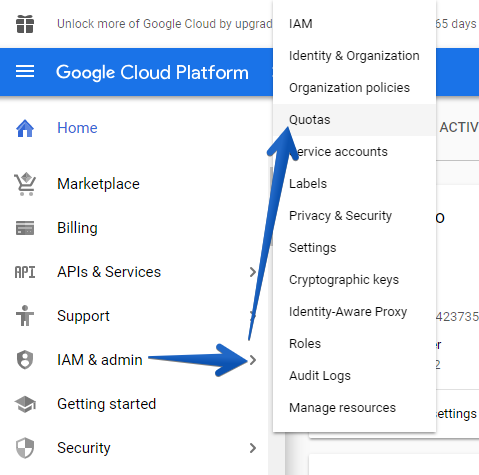This screenshot has width=479, height=475.
Task: Open APIs & Services sidebar entry
Action: (109, 272)
